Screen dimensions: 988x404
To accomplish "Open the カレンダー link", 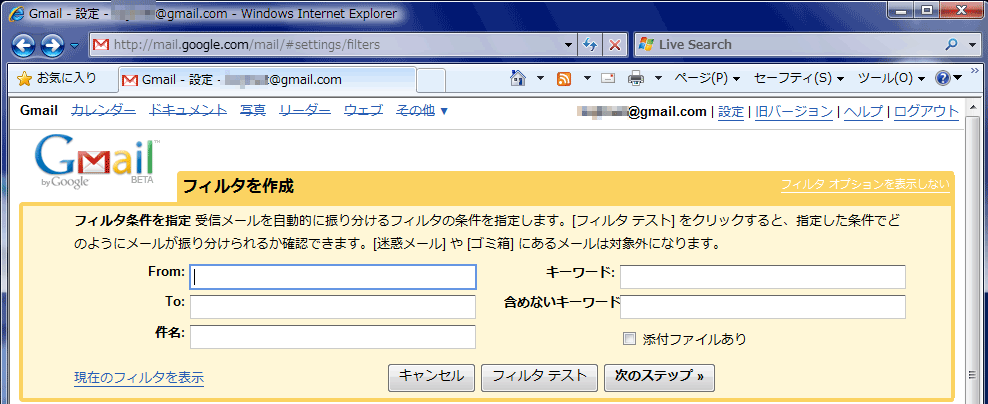I will click(x=103, y=111).
